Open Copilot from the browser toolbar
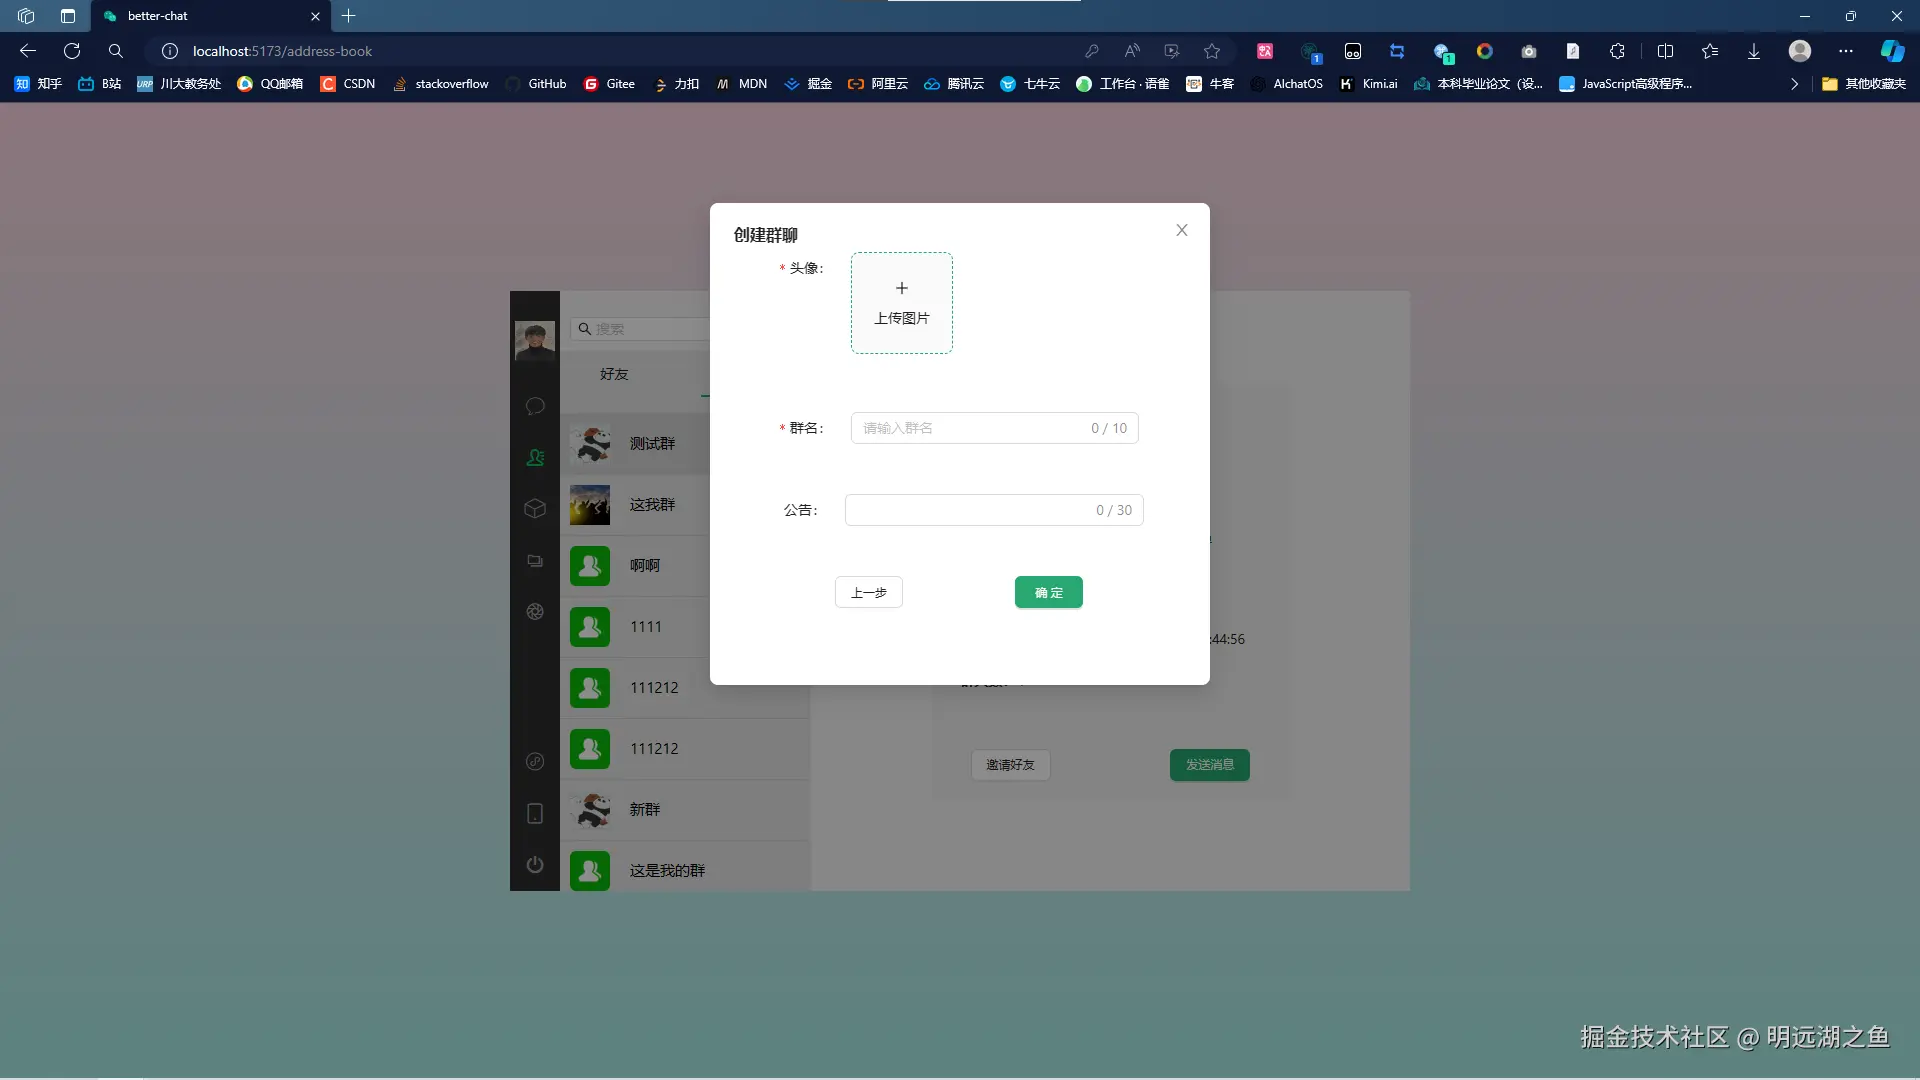The image size is (1920, 1080). pos(1893,51)
